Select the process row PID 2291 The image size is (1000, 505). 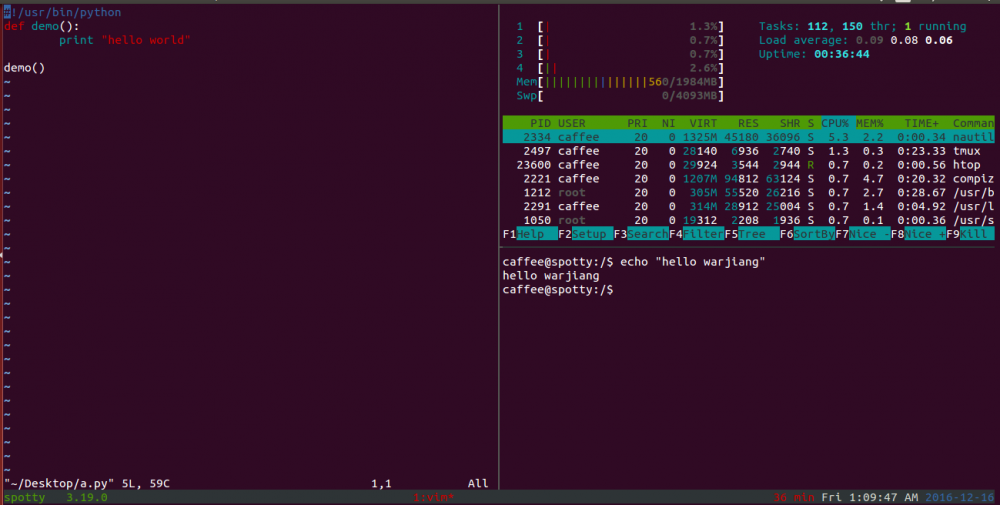pos(748,206)
